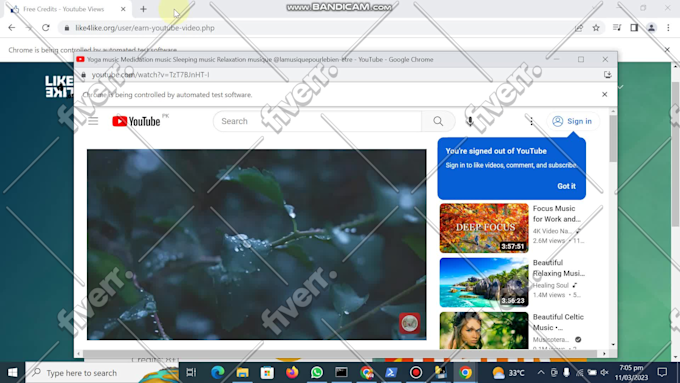Open Deep Focus video thumbnail

point(484,228)
